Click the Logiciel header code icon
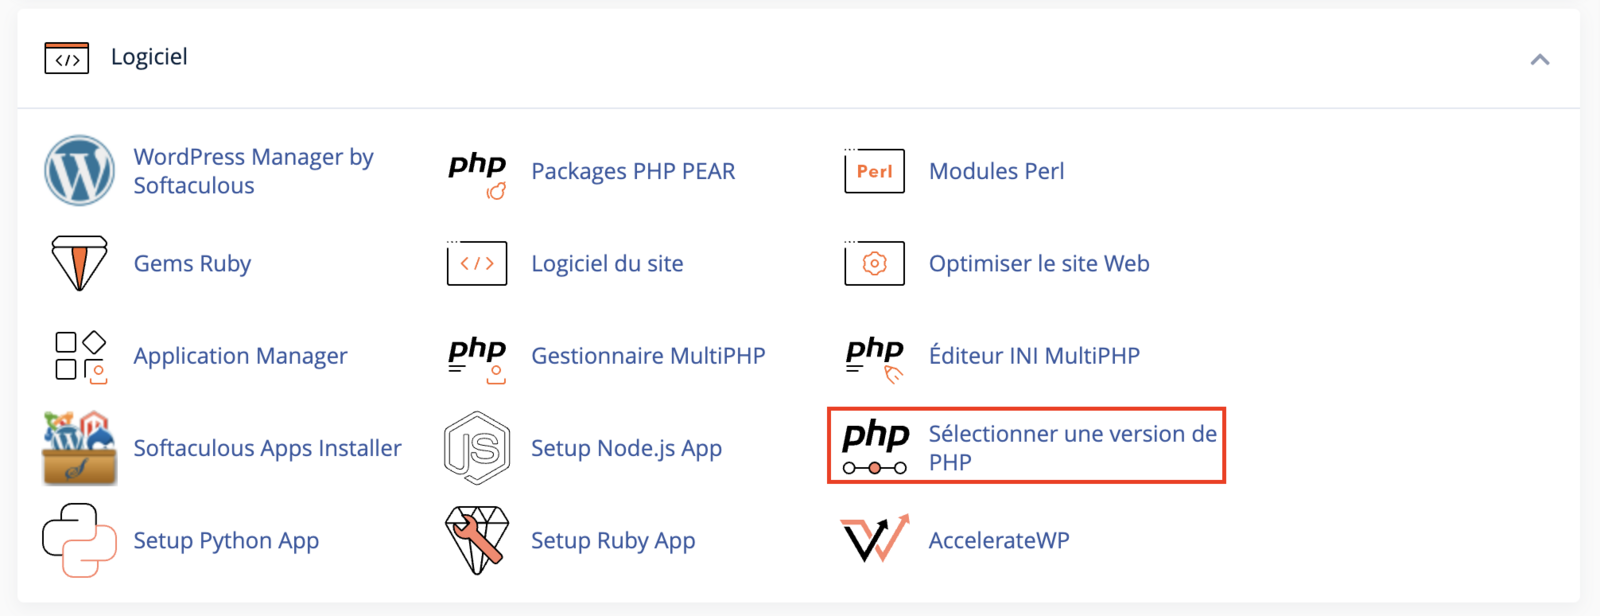1600x616 pixels. pyautogui.click(x=67, y=59)
